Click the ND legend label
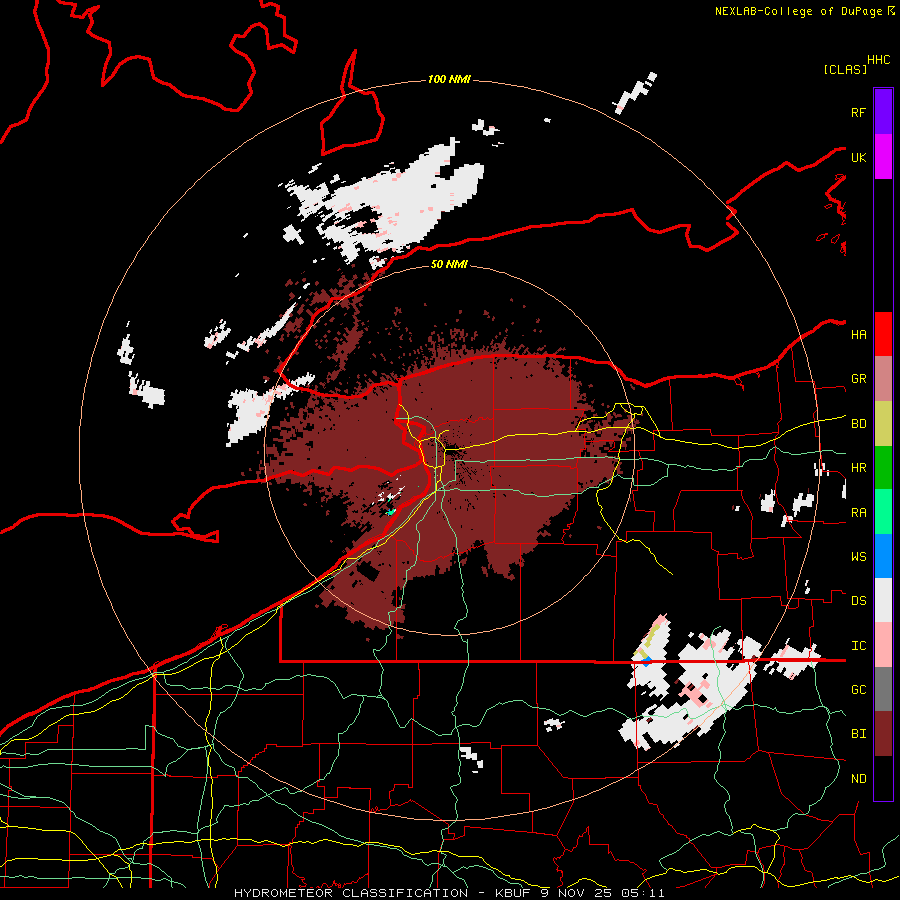This screenshot has width=900, height=900. pos(858,779)
